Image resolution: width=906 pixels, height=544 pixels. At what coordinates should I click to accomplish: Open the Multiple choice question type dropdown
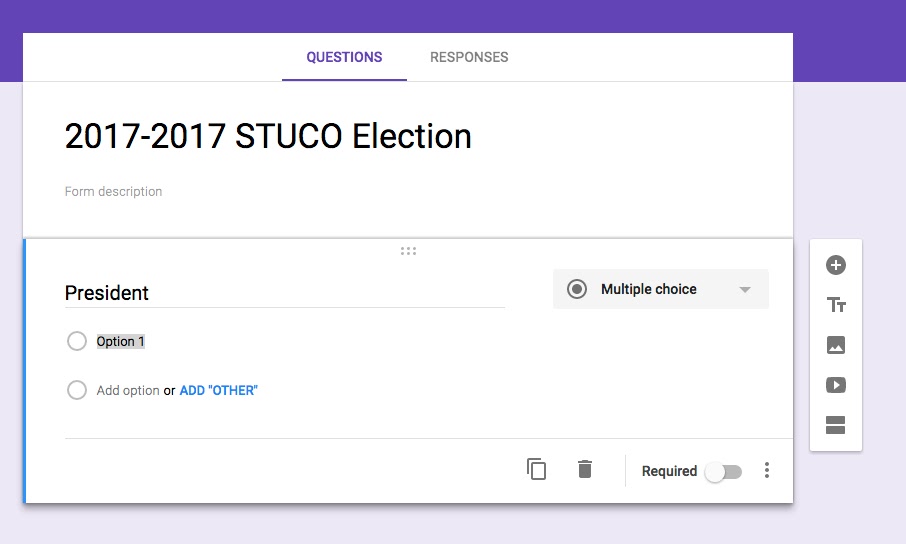point(660,289)
